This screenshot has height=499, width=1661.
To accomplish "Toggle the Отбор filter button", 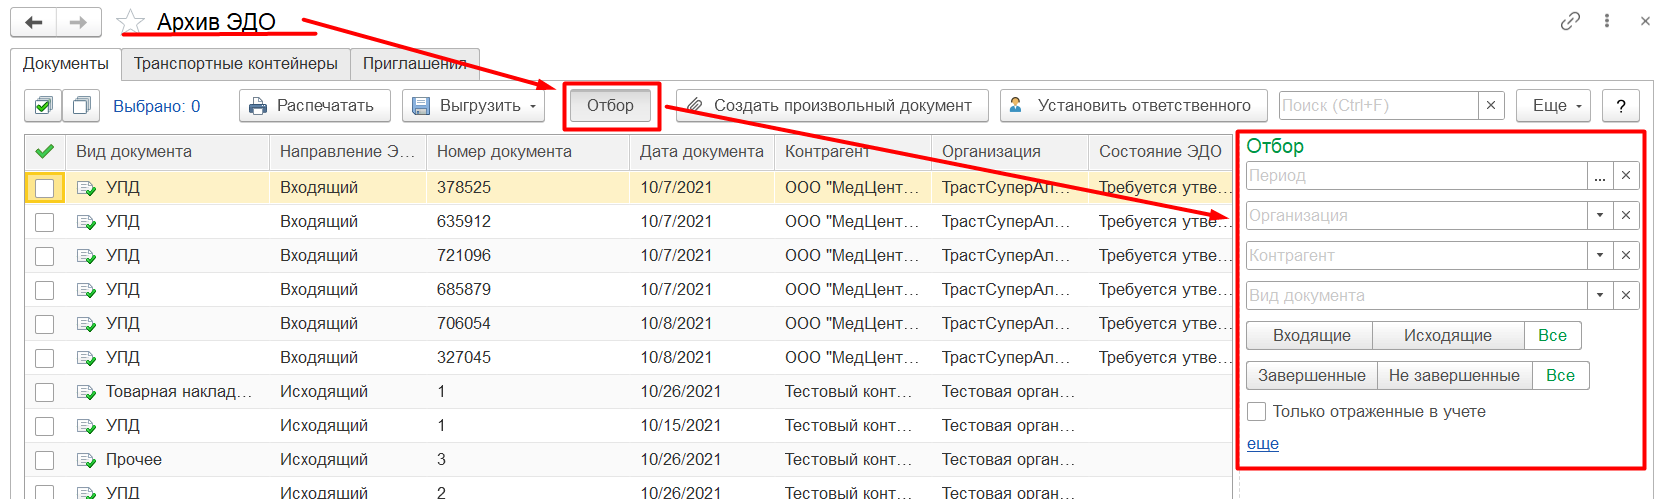I will pos(610,105).
